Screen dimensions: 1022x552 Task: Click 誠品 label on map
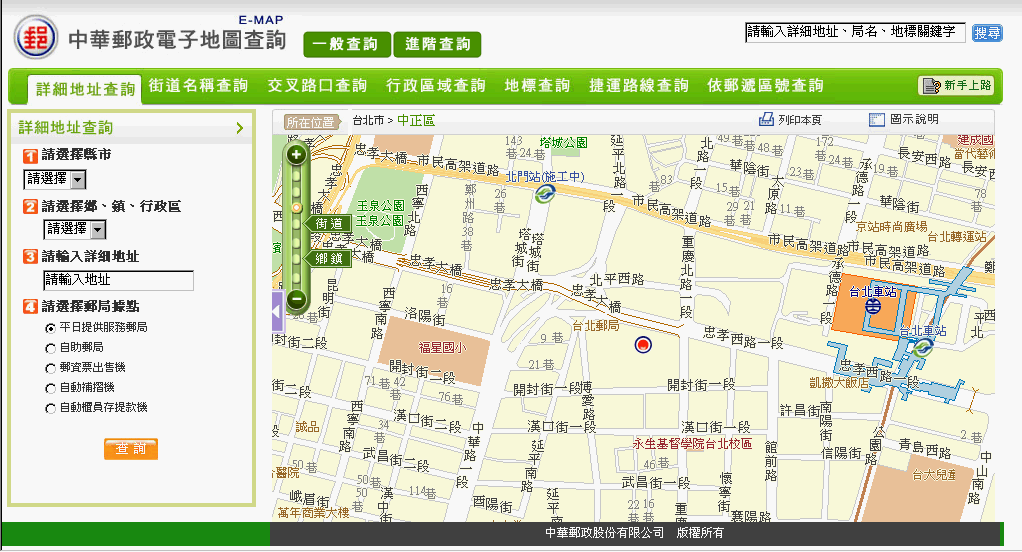coord(308,427)
